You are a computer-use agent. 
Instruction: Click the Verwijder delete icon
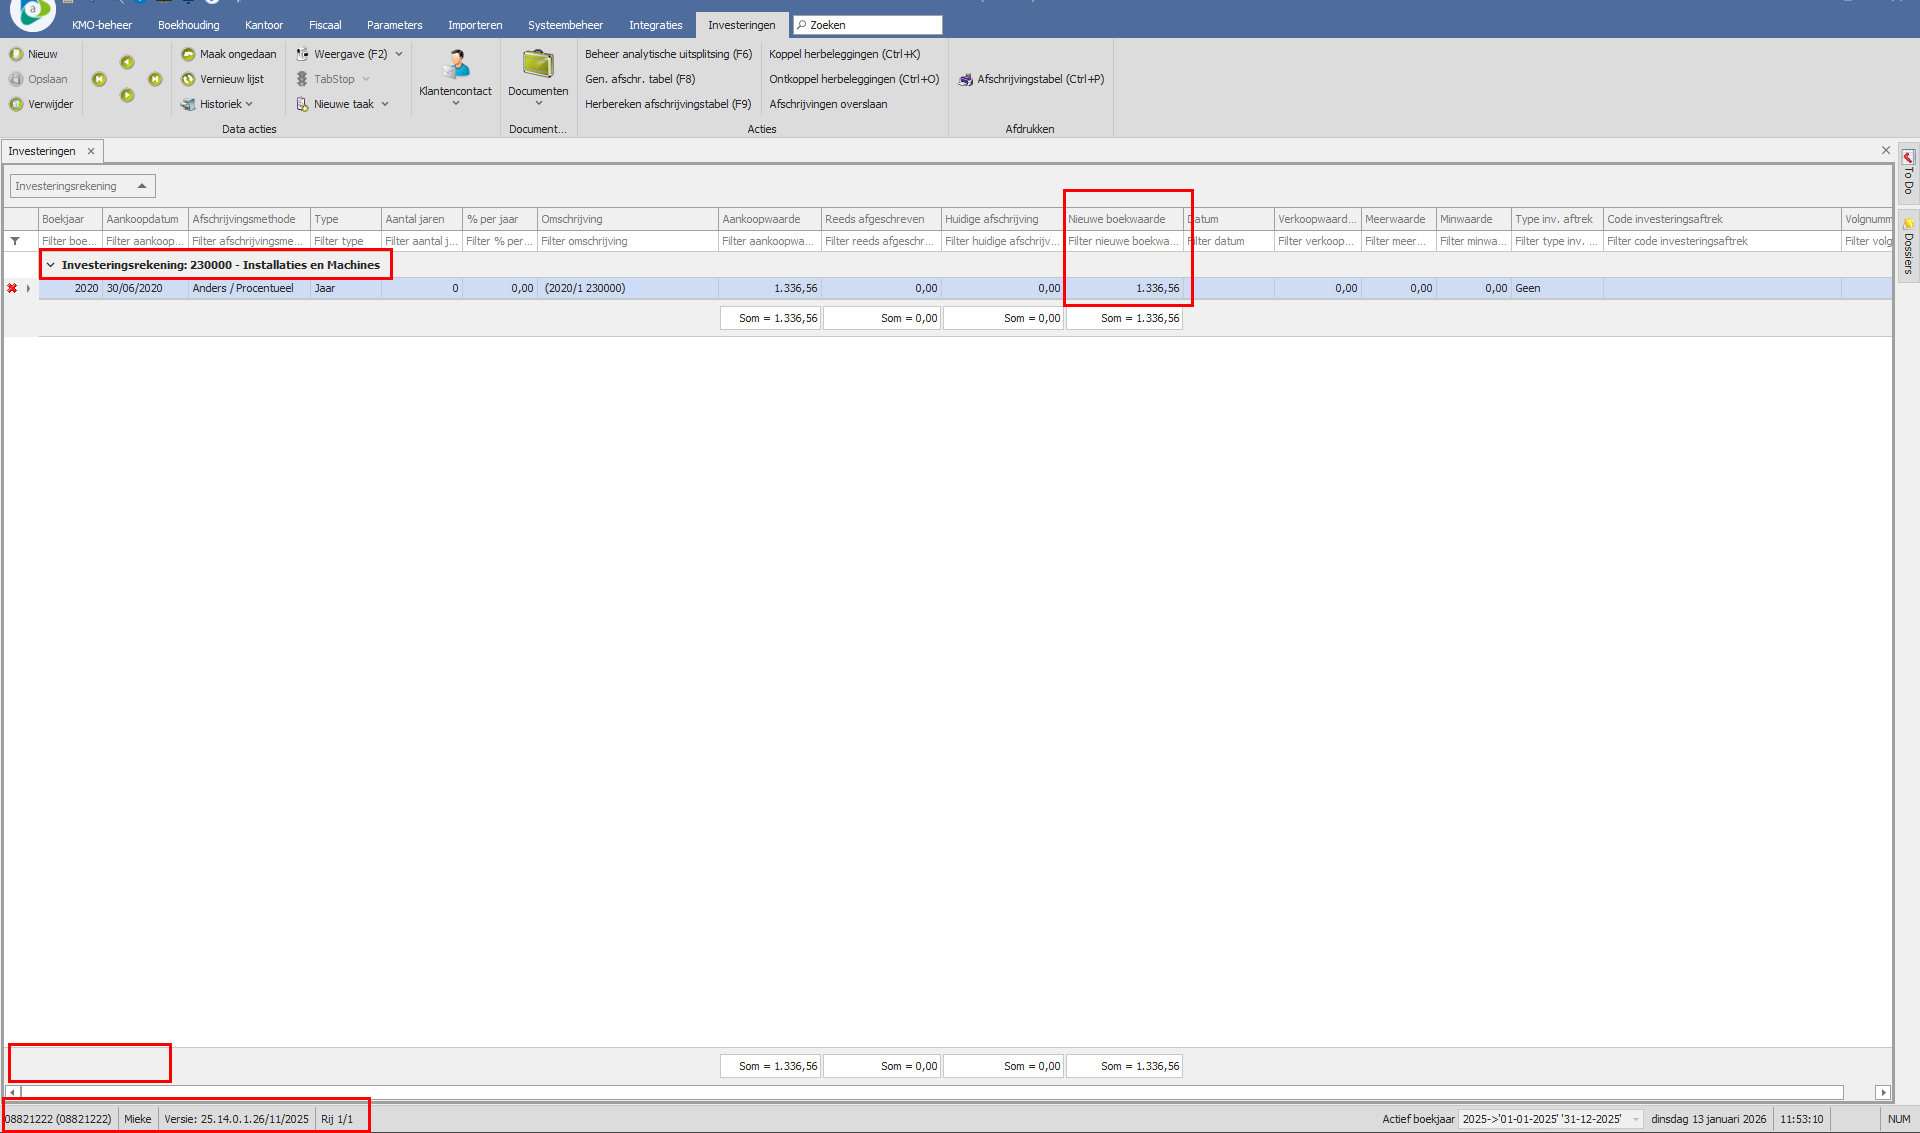16,104
